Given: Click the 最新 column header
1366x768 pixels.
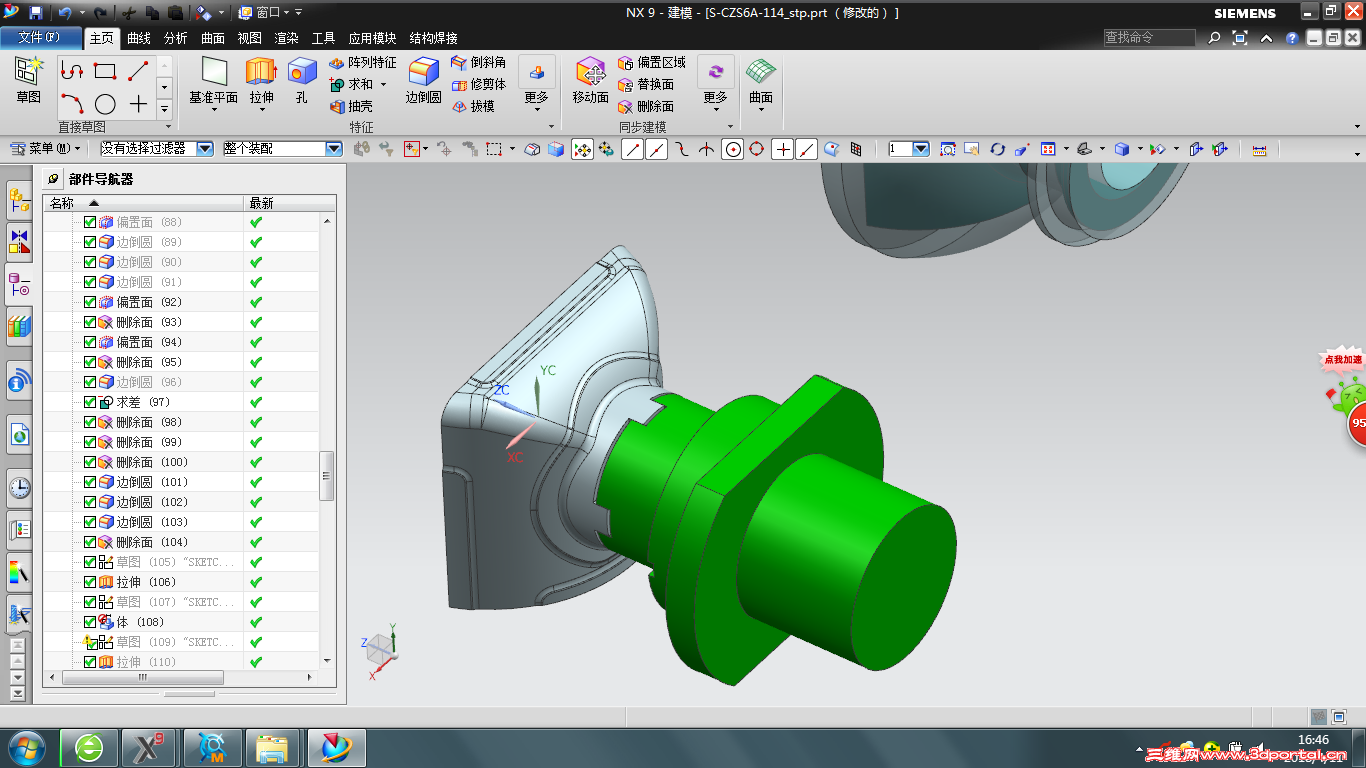Looking at the screenshot, I should [290, 203].
